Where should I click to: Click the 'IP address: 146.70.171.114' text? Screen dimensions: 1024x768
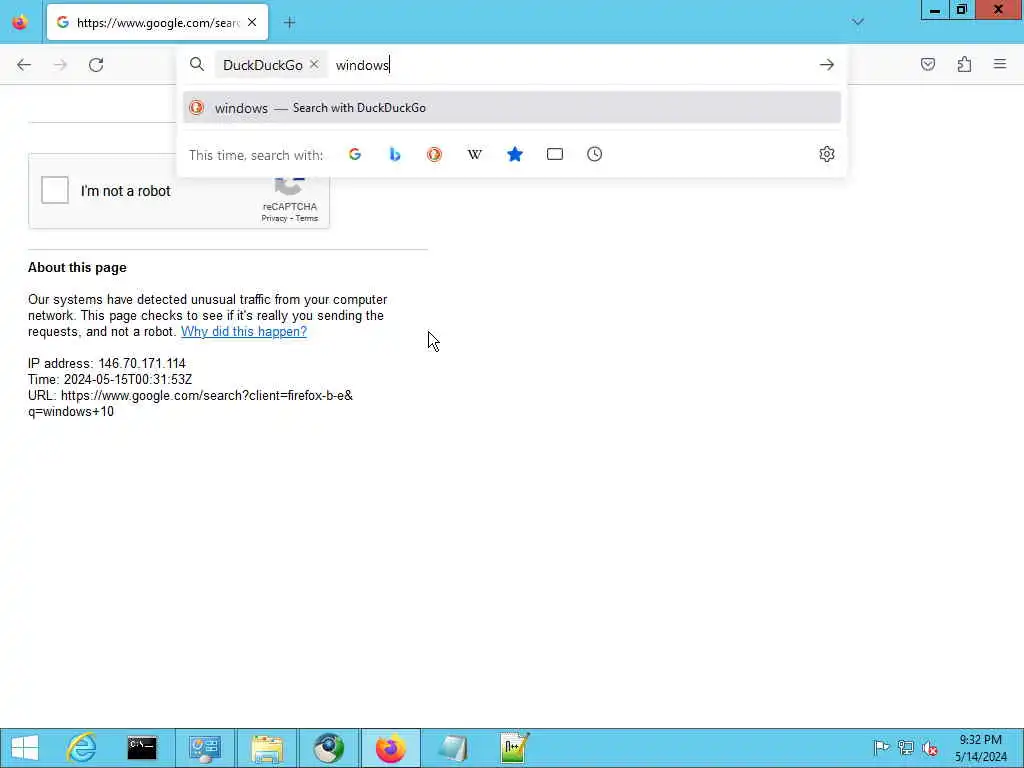click(x=106, y=363)
